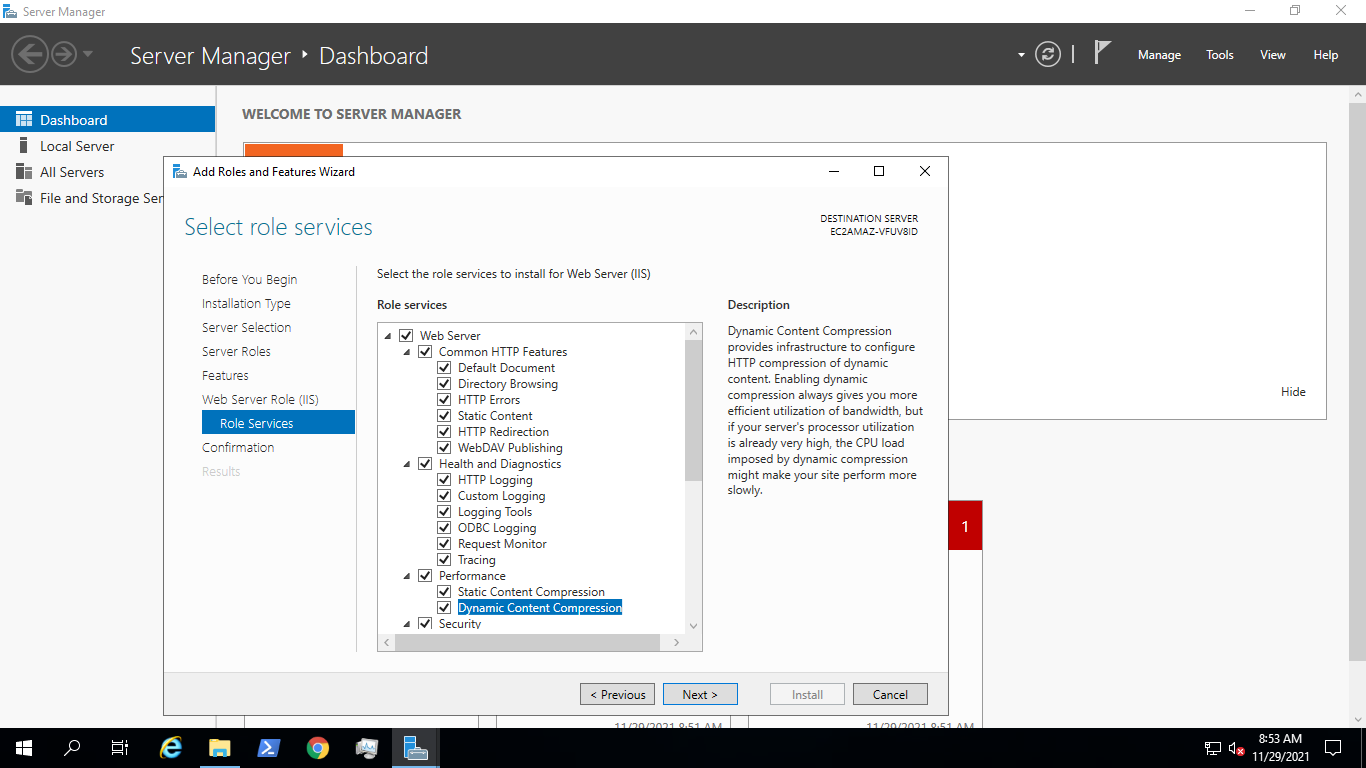The height and width of the screenshot is (768, 1366).
Task: Collapse the Health and Diagnostics node
Action: [406, 463]
